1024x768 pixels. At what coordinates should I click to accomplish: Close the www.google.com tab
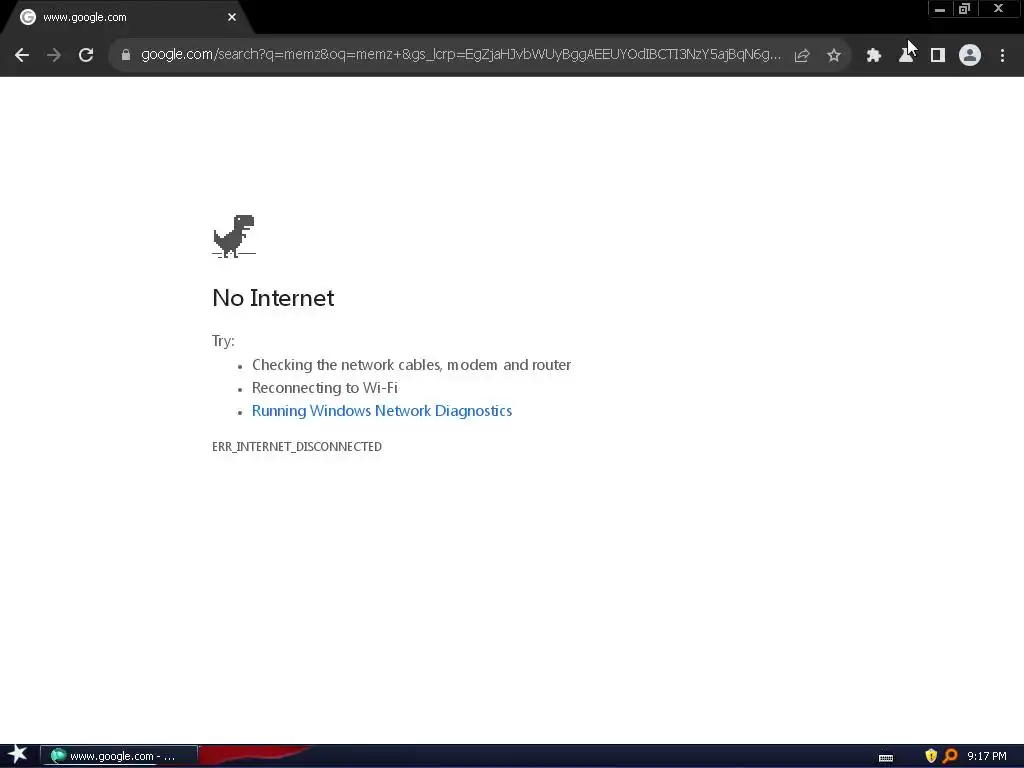[232, 18]
